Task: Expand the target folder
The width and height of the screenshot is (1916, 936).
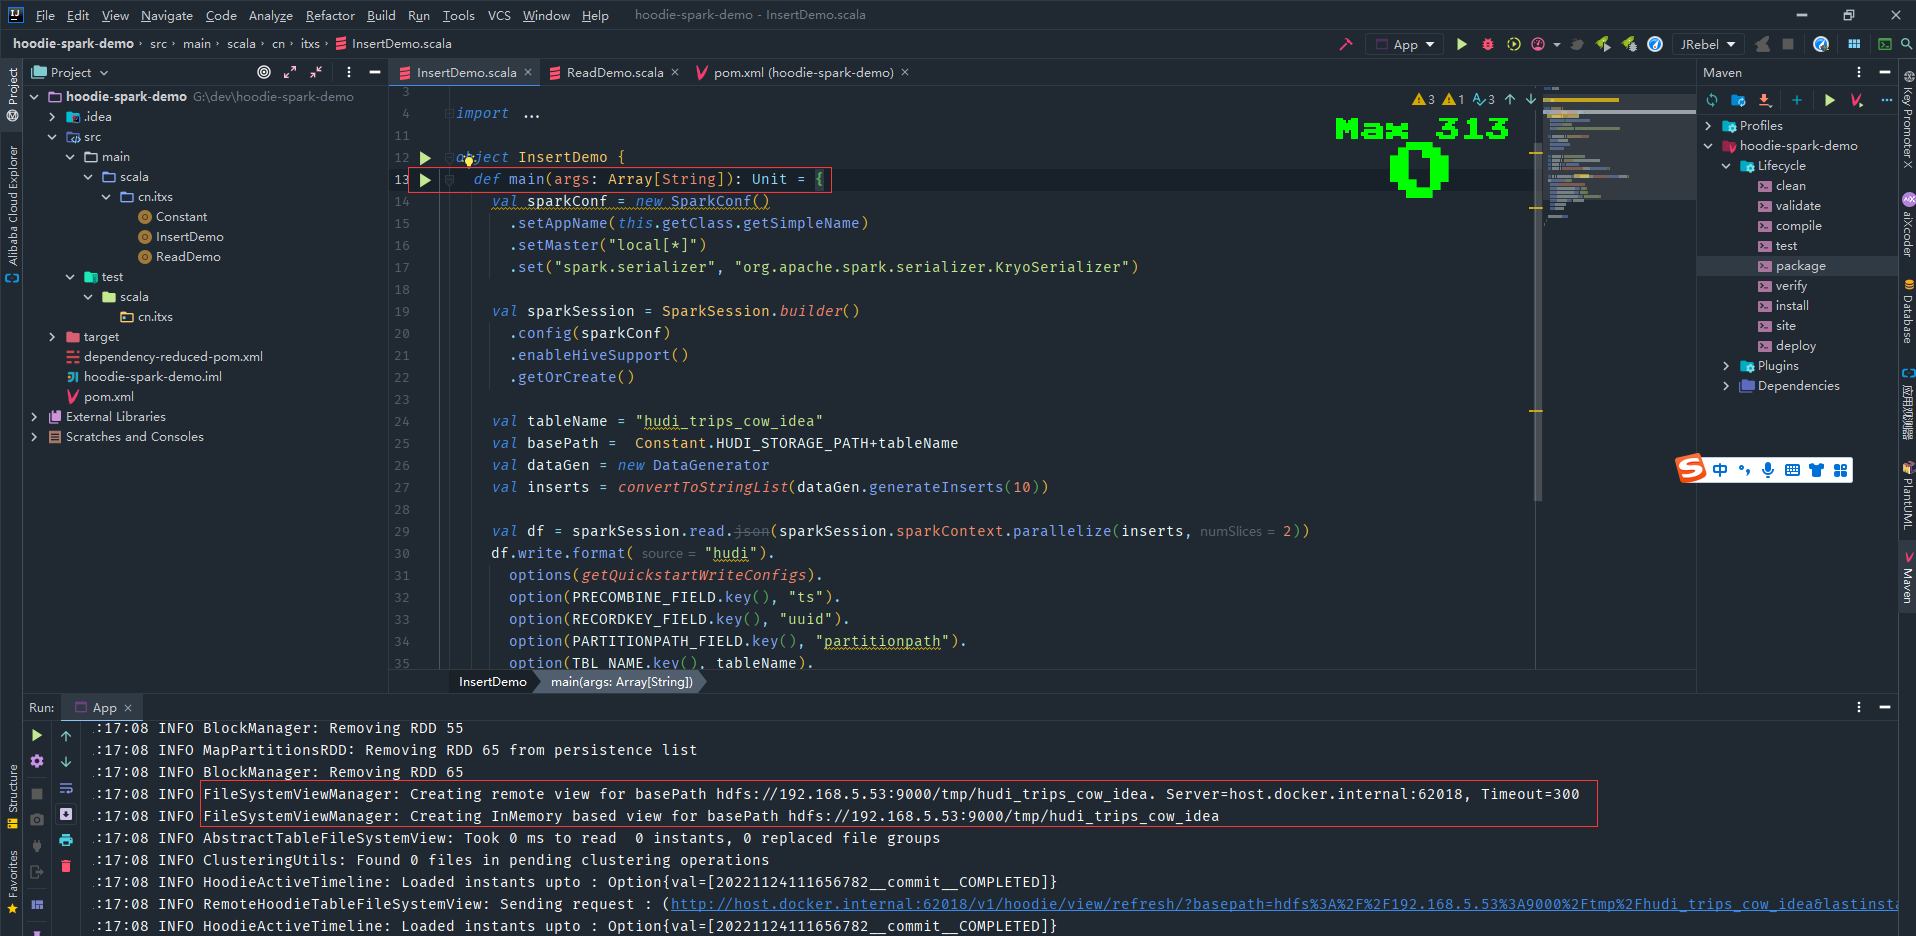Action: pyautogui.click(x=52, y=337)
